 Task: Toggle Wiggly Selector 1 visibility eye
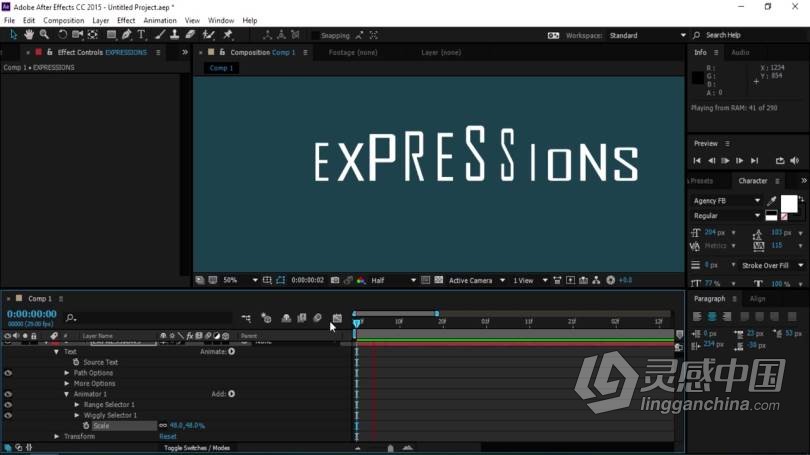point(8,415)
